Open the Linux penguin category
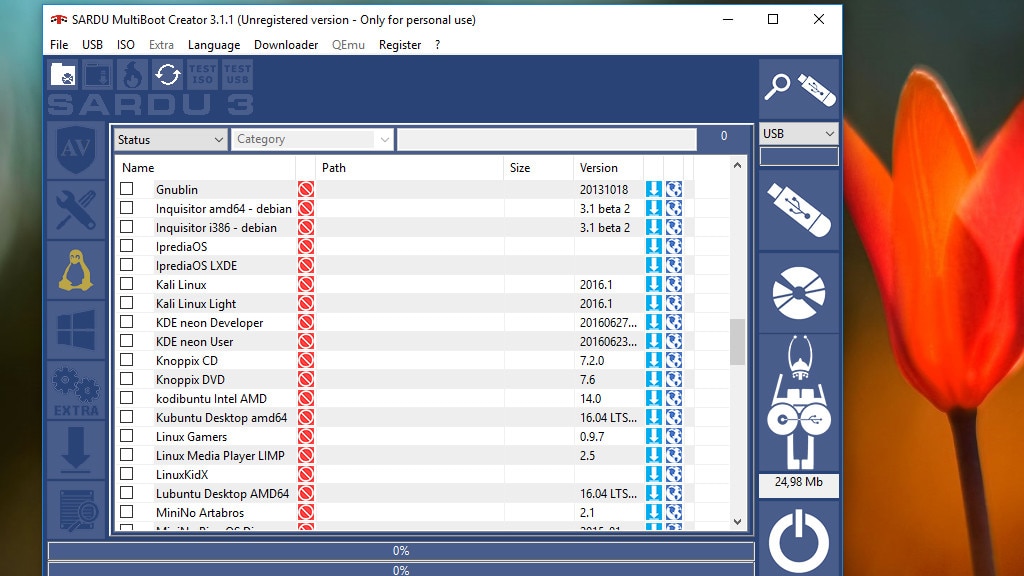Image resolution: width=1024 pixels, height=576 pixels. pos(76,270)
